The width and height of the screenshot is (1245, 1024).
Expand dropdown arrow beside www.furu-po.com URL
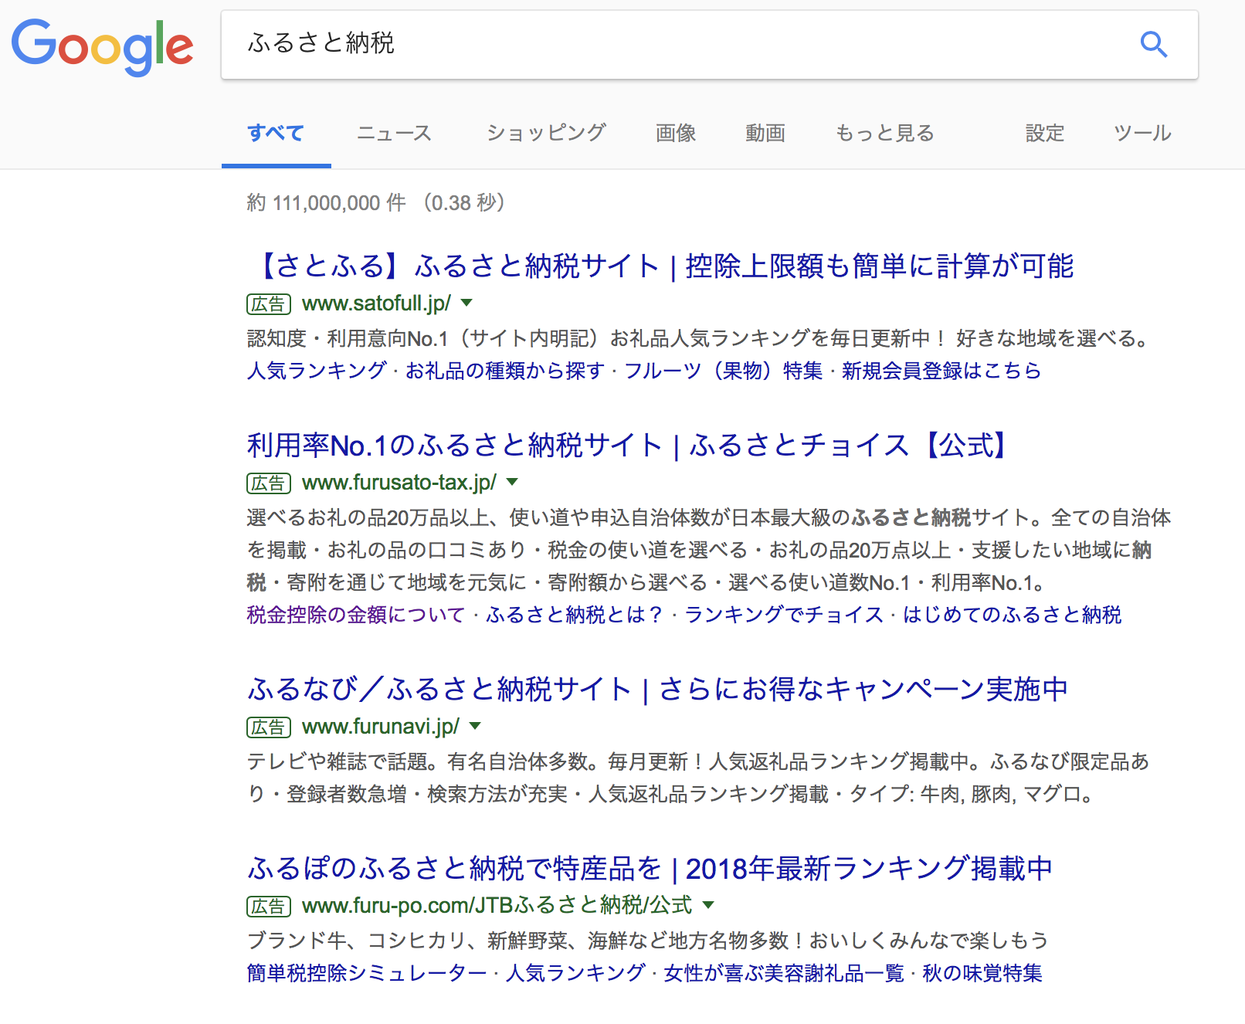pos(708,905)
